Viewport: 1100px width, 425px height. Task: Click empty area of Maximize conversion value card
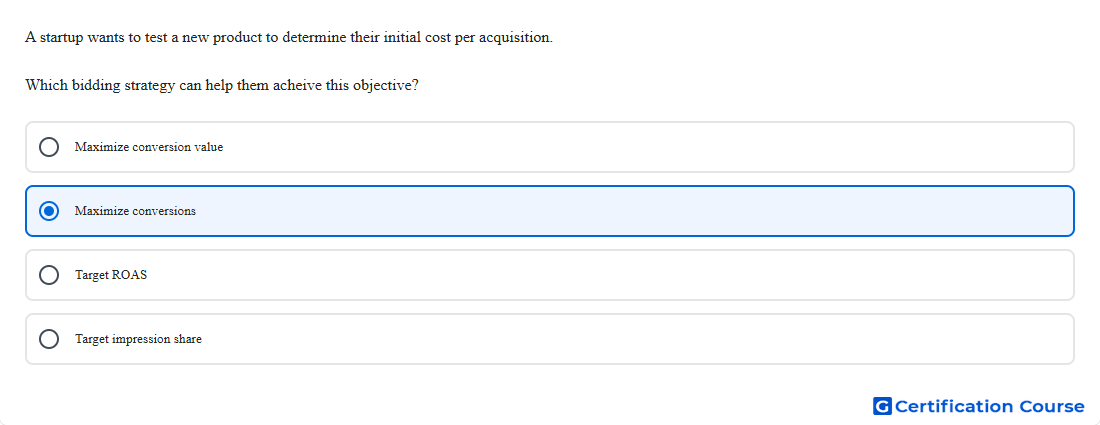click(631, 147)
